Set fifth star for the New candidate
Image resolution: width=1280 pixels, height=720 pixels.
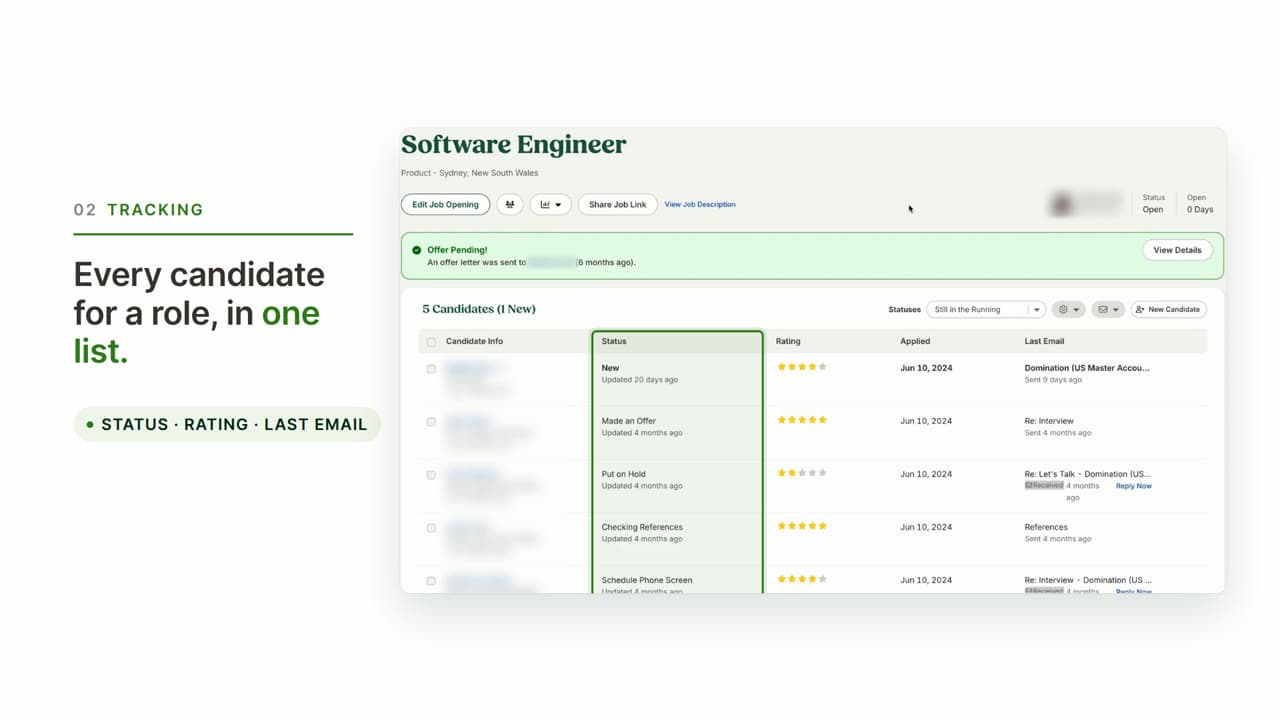point(823,367)
